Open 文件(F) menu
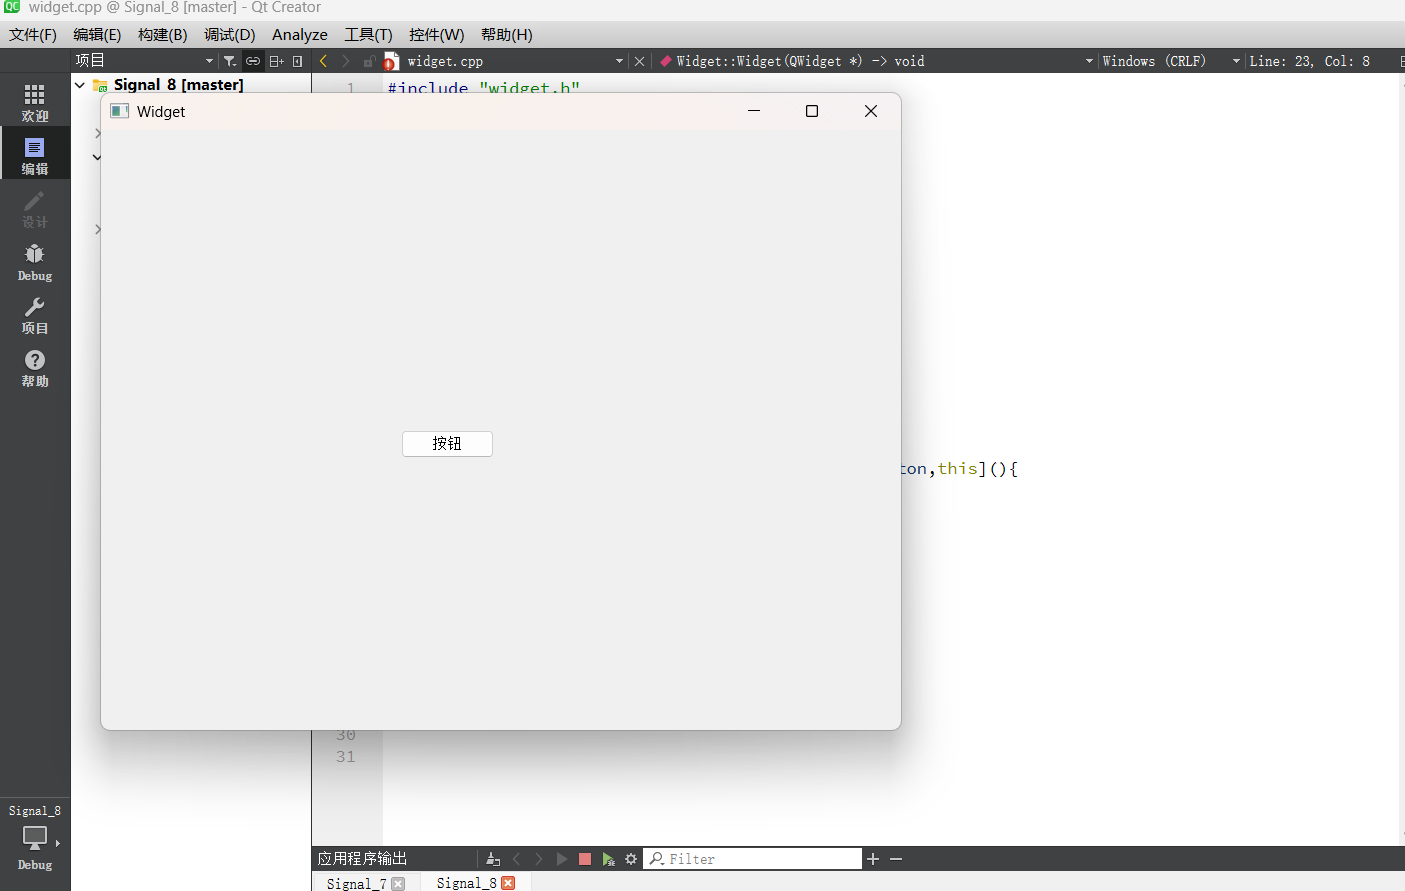Screen dimensions: 1405x891 coord(33,35)
